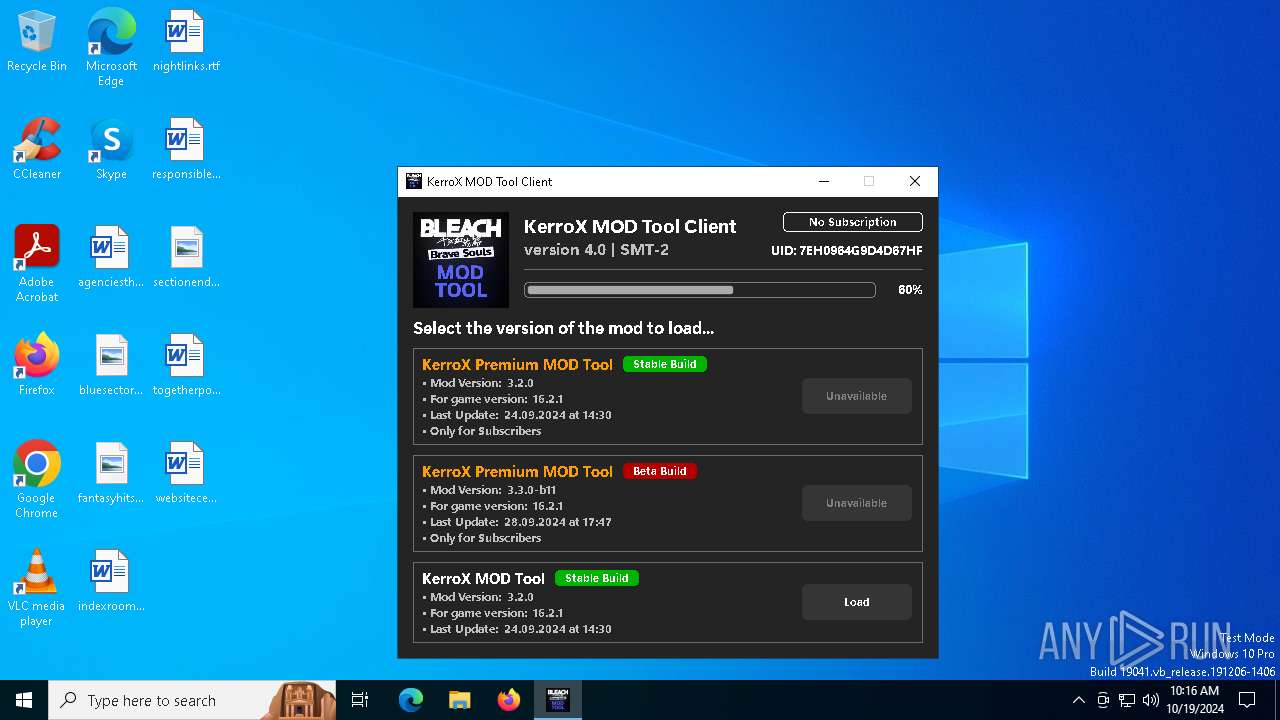
Task: Load the free KerroX MOD Tool
Action: [x=857, y=602]
